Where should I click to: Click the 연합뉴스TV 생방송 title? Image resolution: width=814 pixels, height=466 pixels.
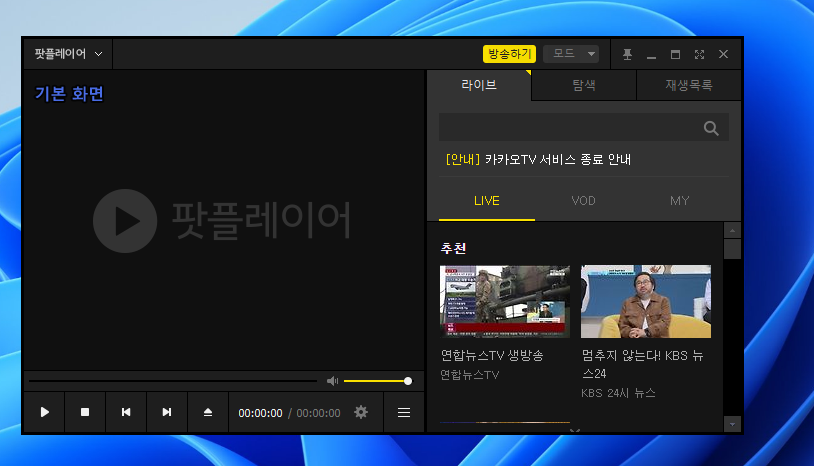492,355
